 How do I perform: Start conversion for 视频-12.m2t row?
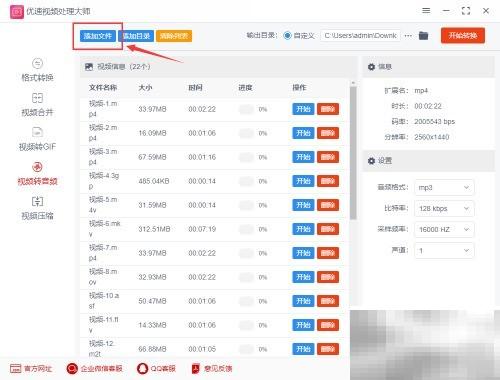coord(303,349)
